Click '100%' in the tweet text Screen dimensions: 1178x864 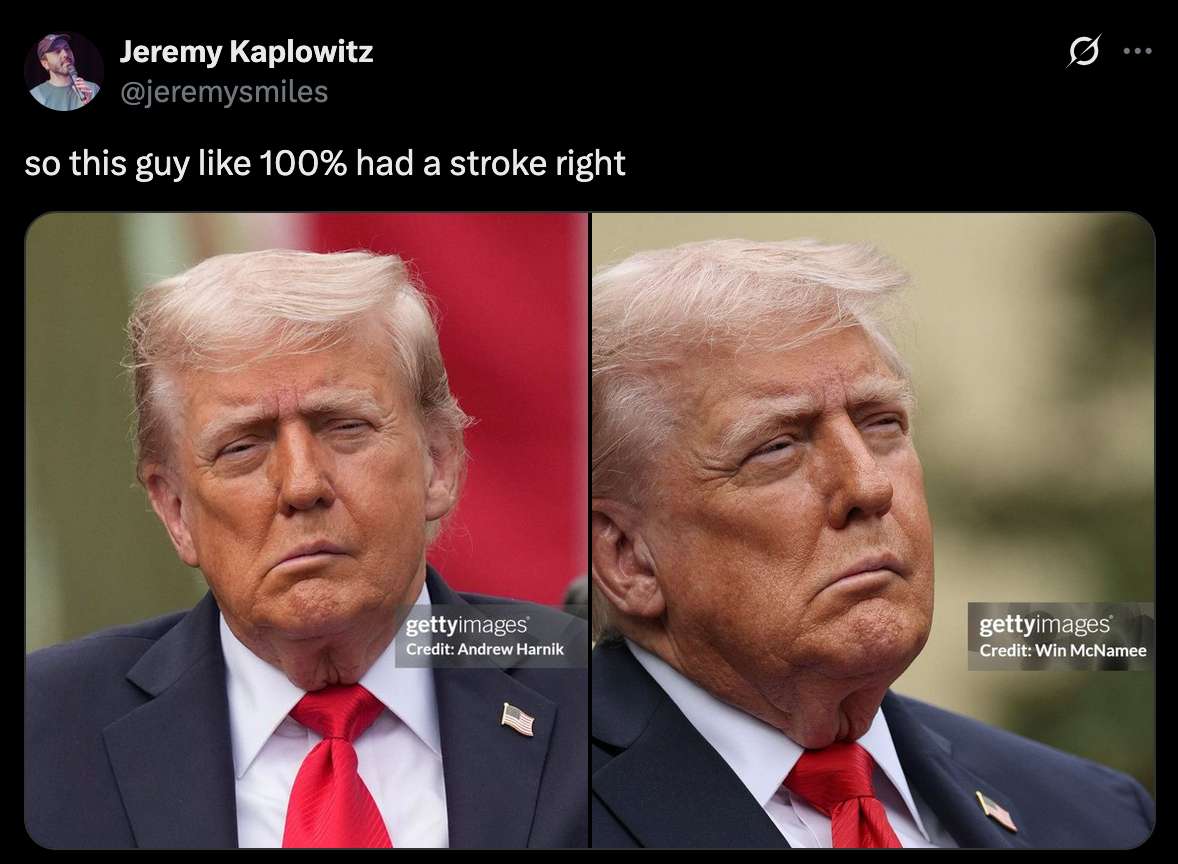click(x=303, y=163)
